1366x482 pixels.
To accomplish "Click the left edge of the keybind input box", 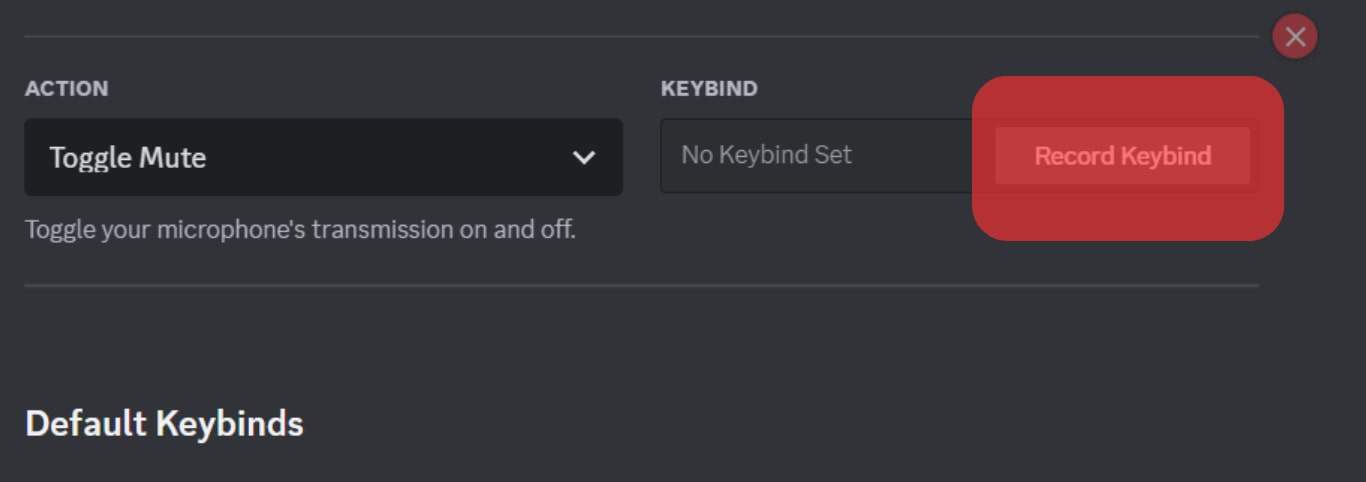I will pyautogui.click(x=664, y=155).
